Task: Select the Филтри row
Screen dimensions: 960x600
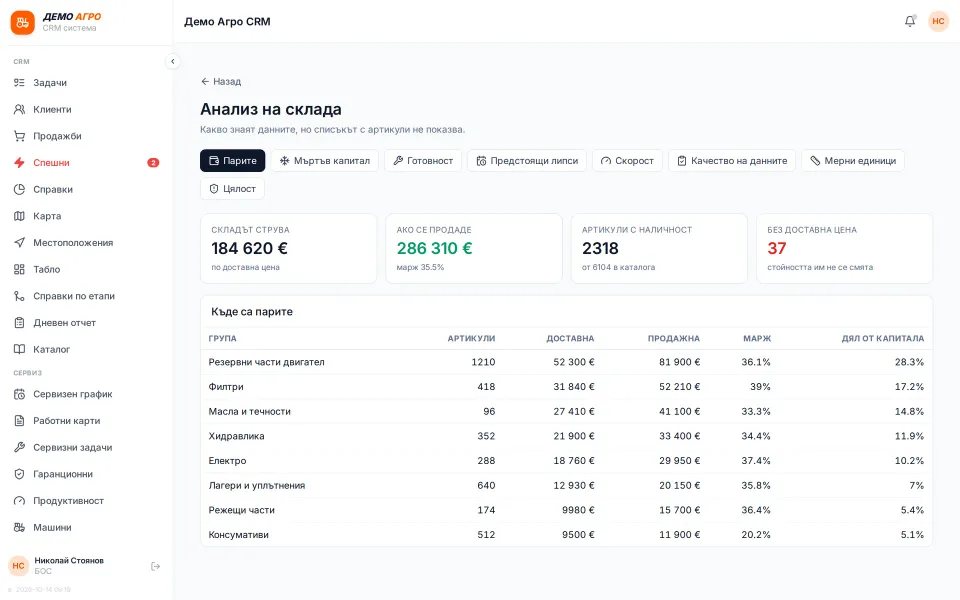Action: coord(566,387)
